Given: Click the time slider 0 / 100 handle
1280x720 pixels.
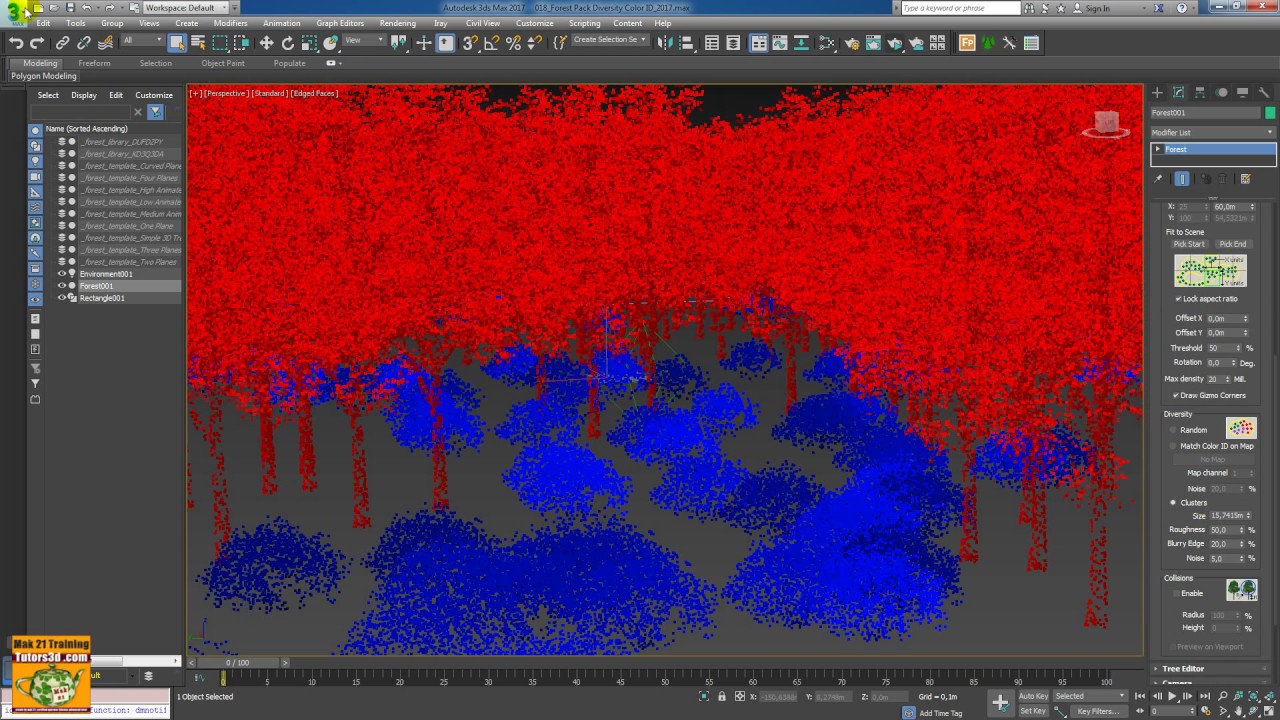Looking at the screenshot, I should point(237,662).
